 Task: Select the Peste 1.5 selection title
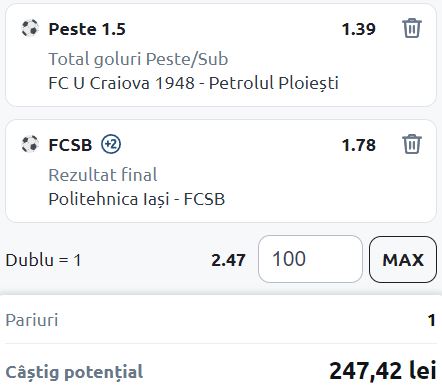click(x=87, y=29)
